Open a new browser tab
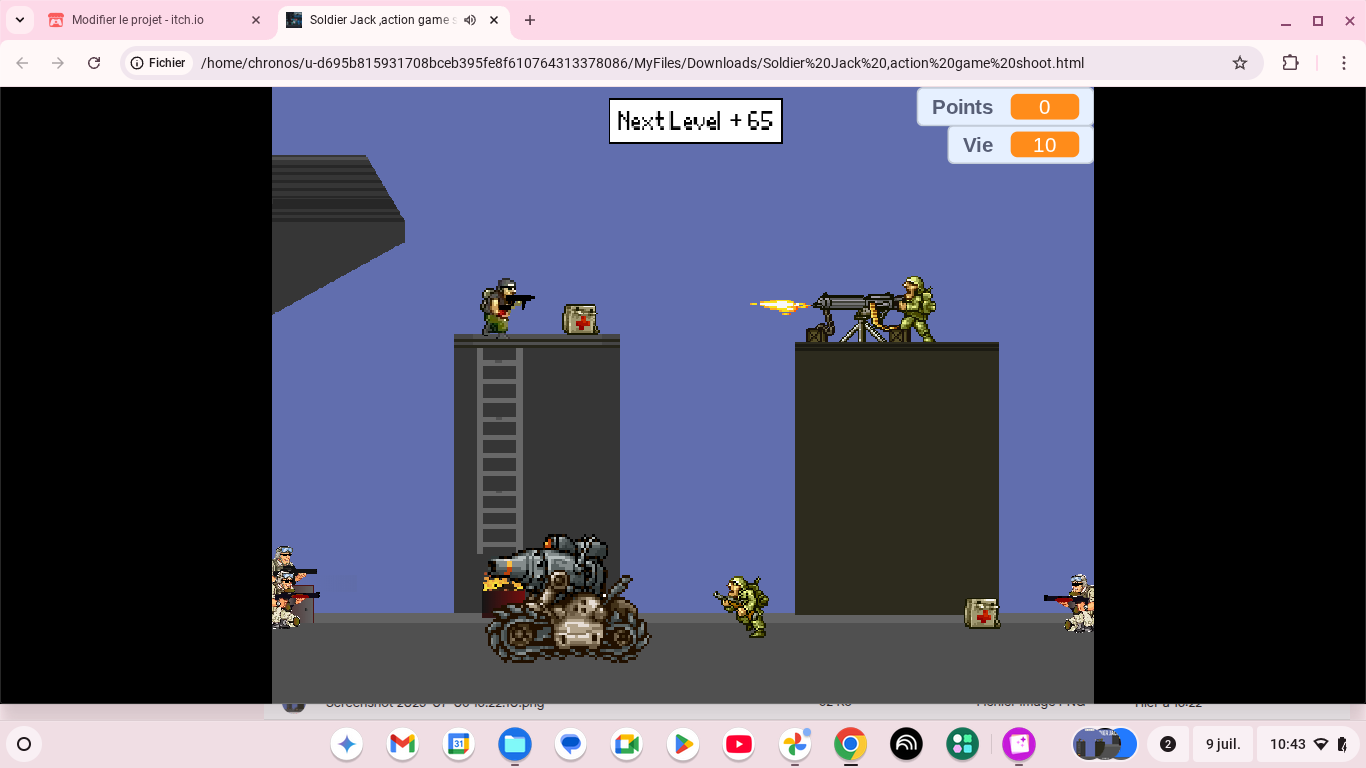 (x=530, y=20)
